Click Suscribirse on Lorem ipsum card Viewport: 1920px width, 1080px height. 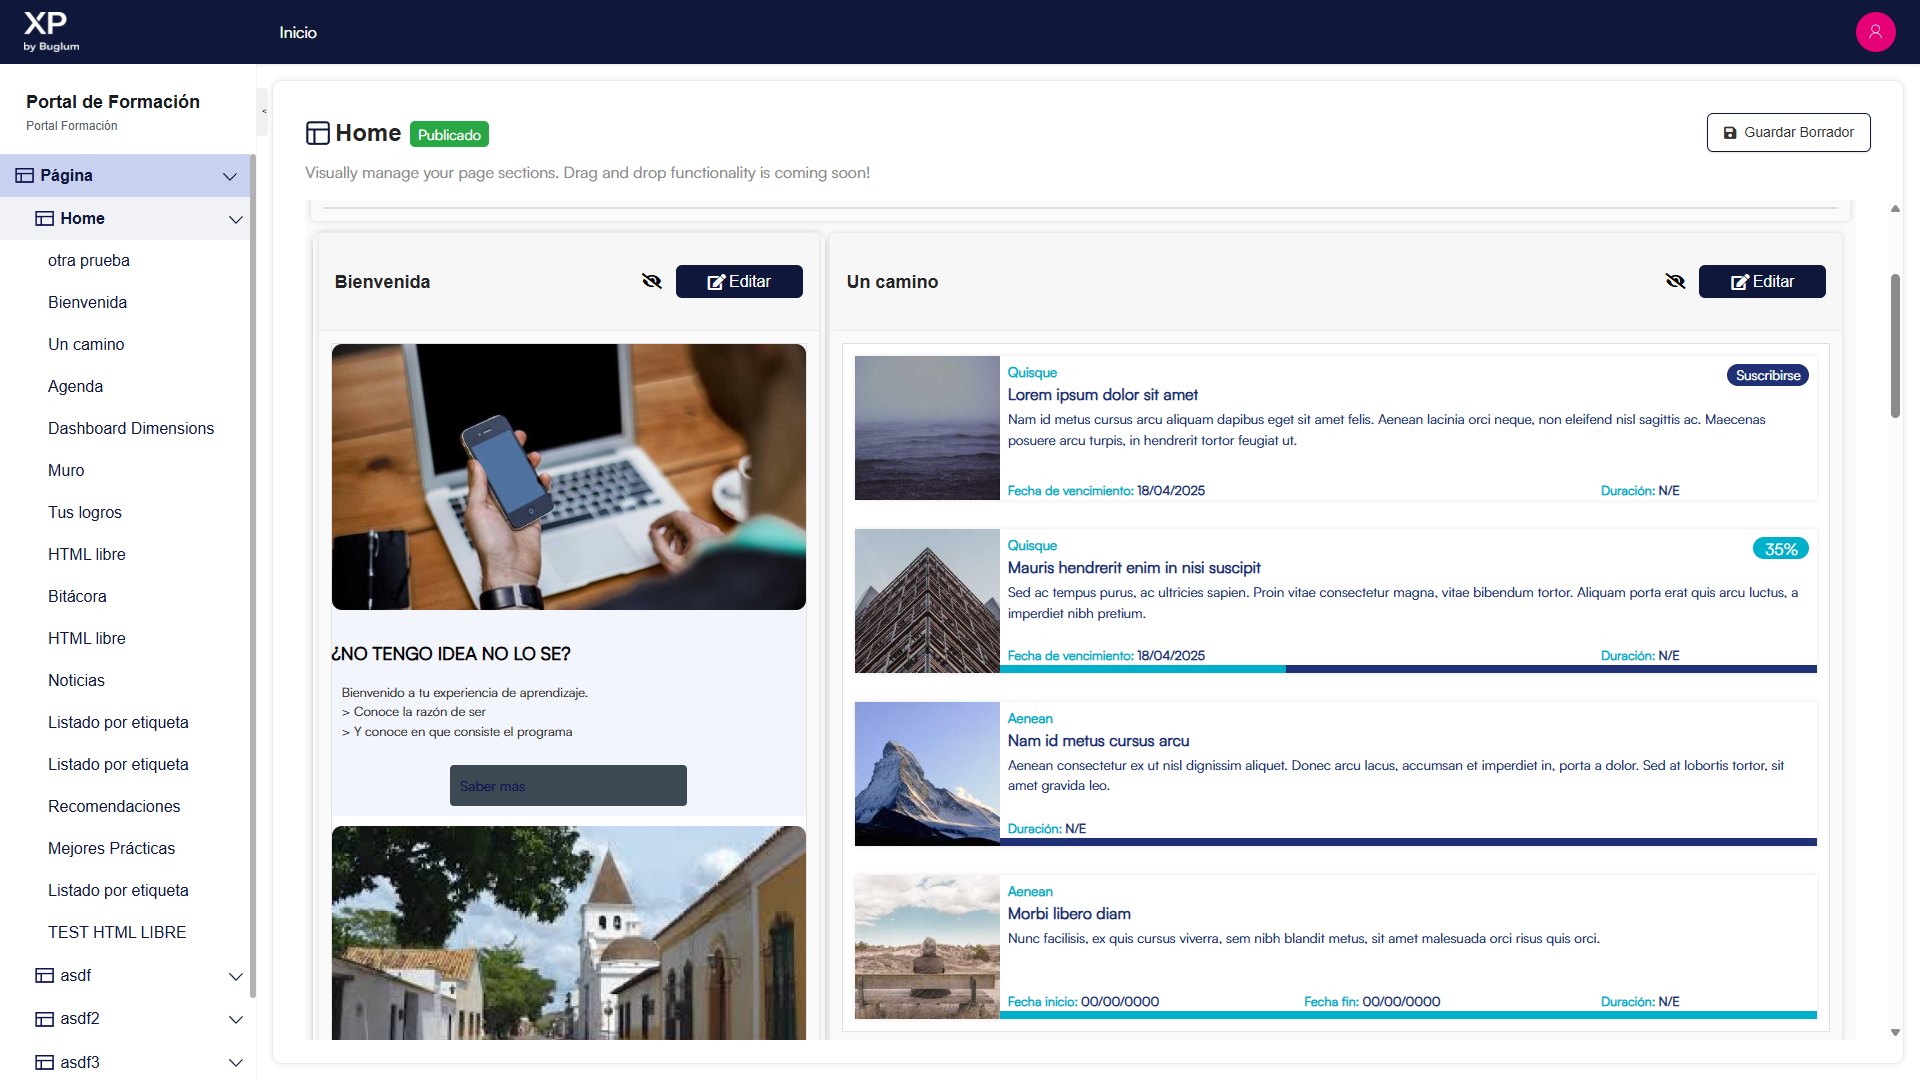[x=1768, y=376]
